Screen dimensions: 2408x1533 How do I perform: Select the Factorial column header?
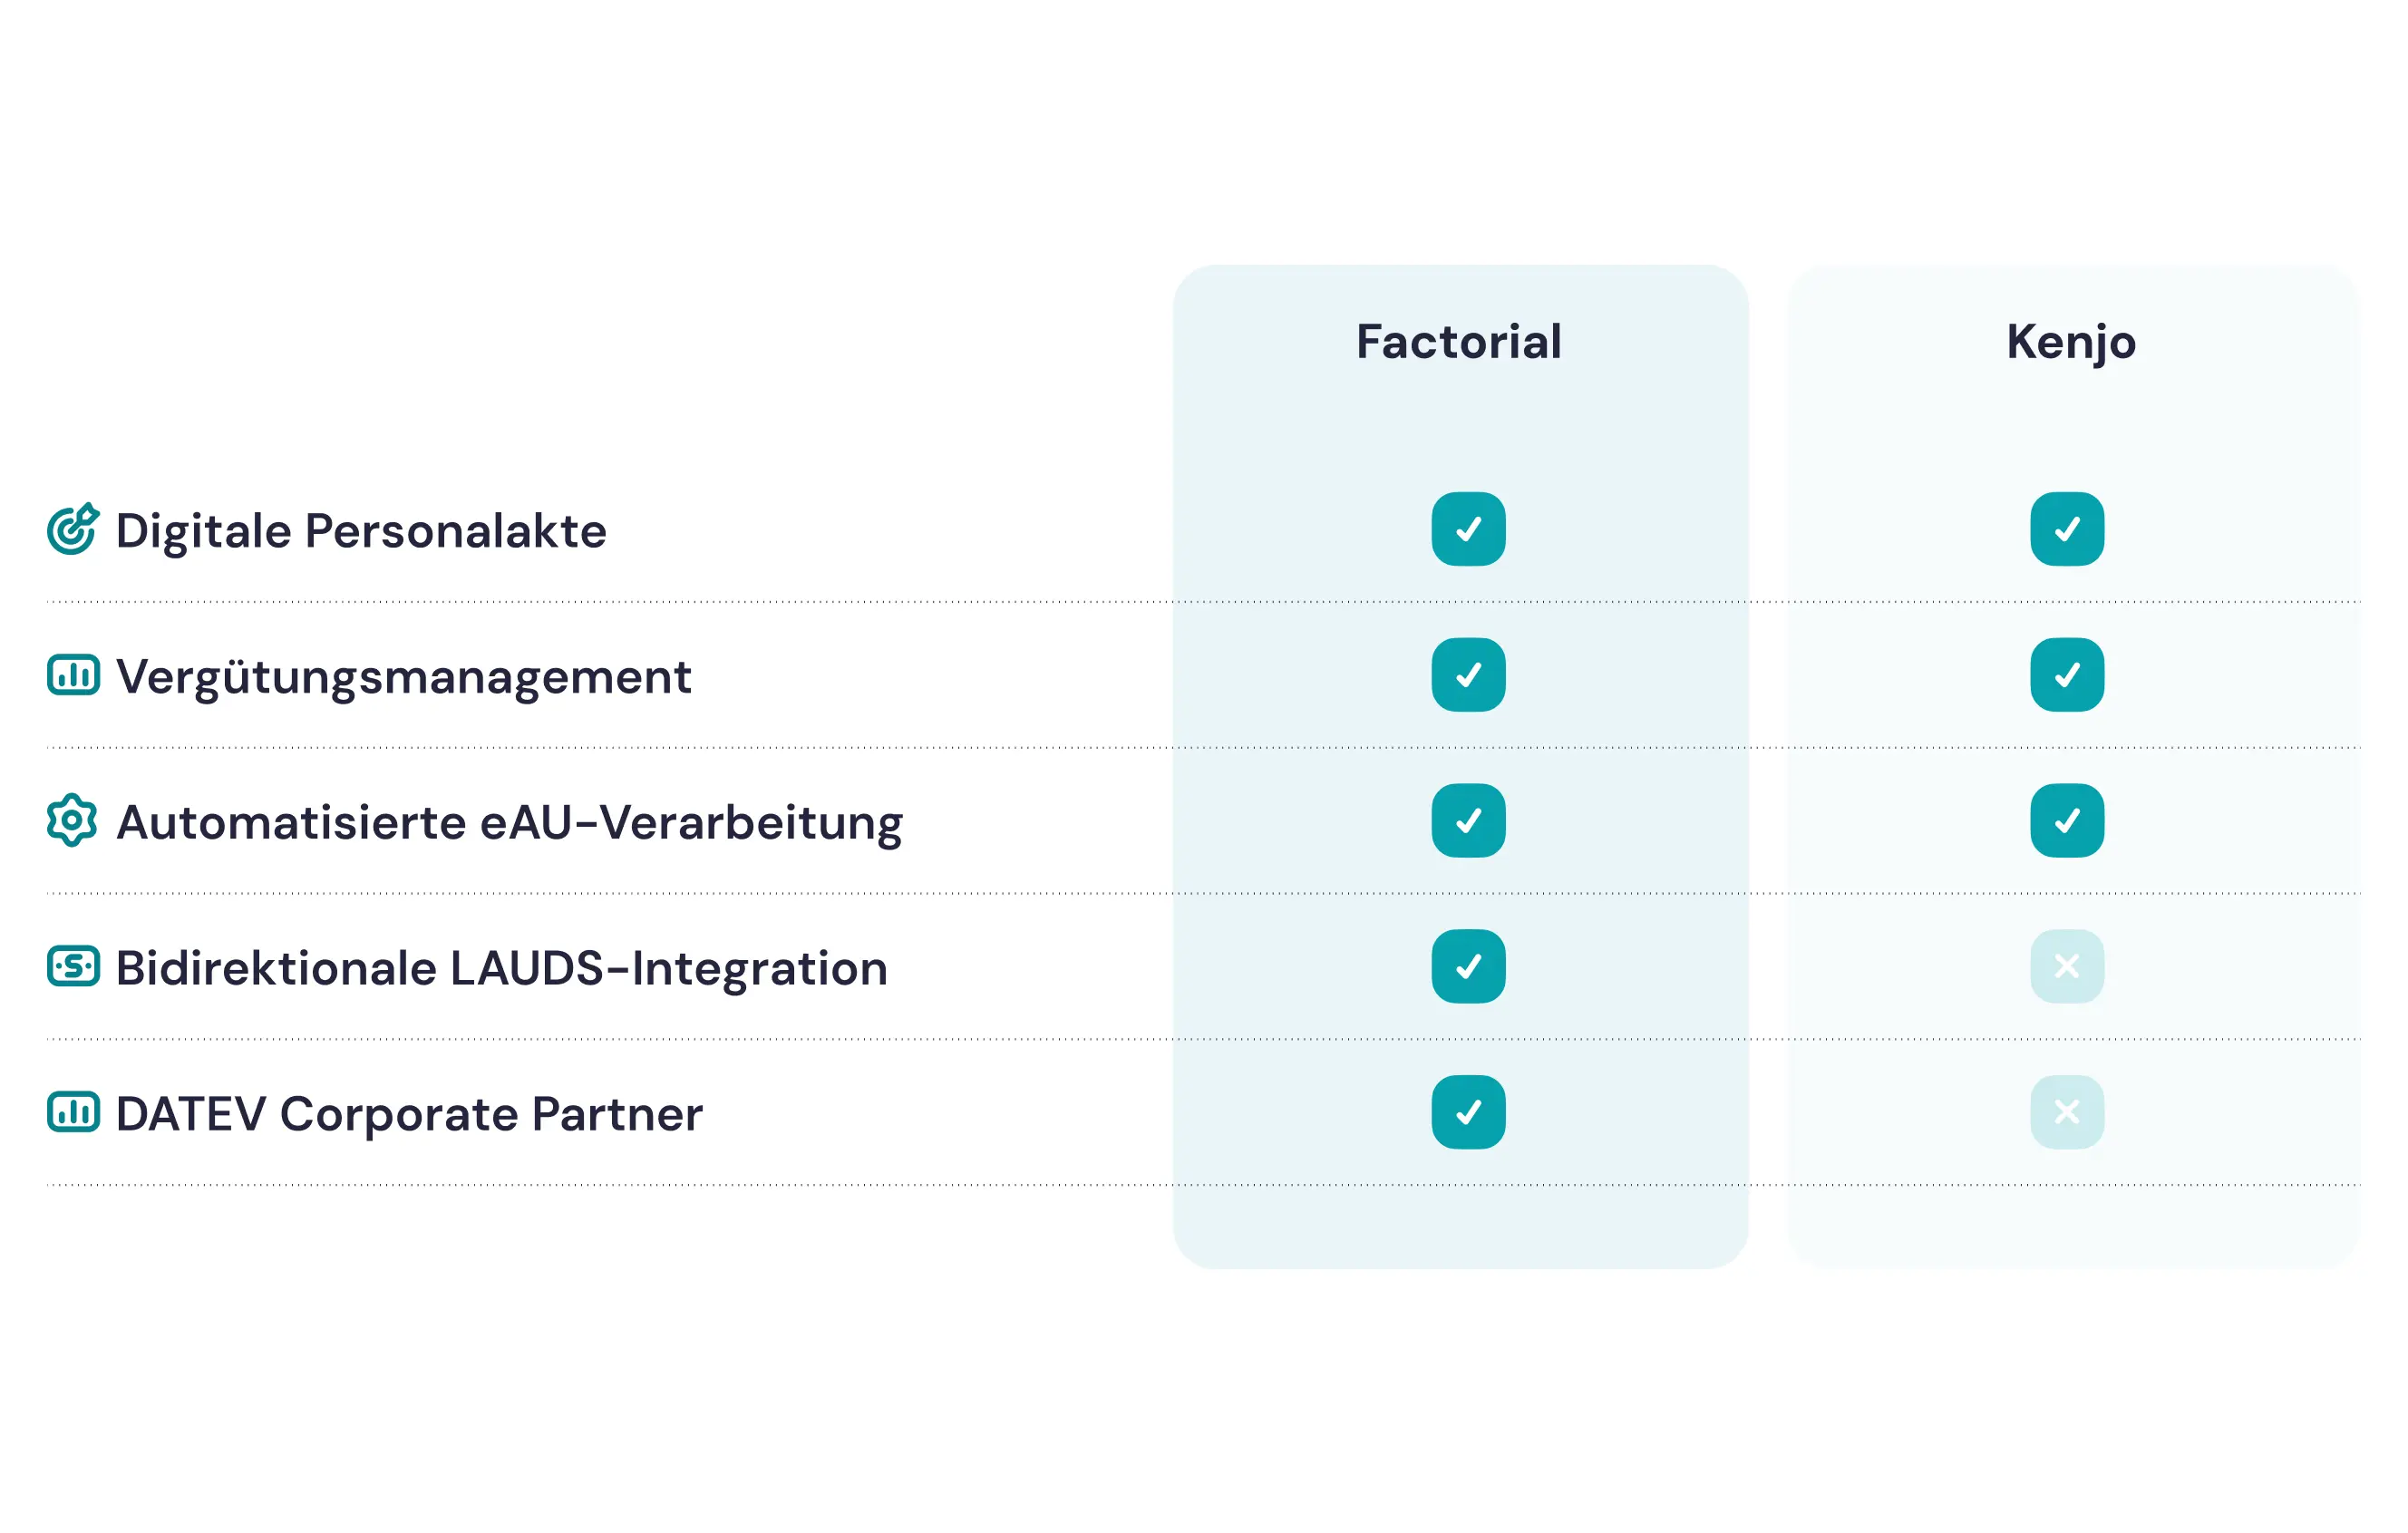(x=1459, y=342)
